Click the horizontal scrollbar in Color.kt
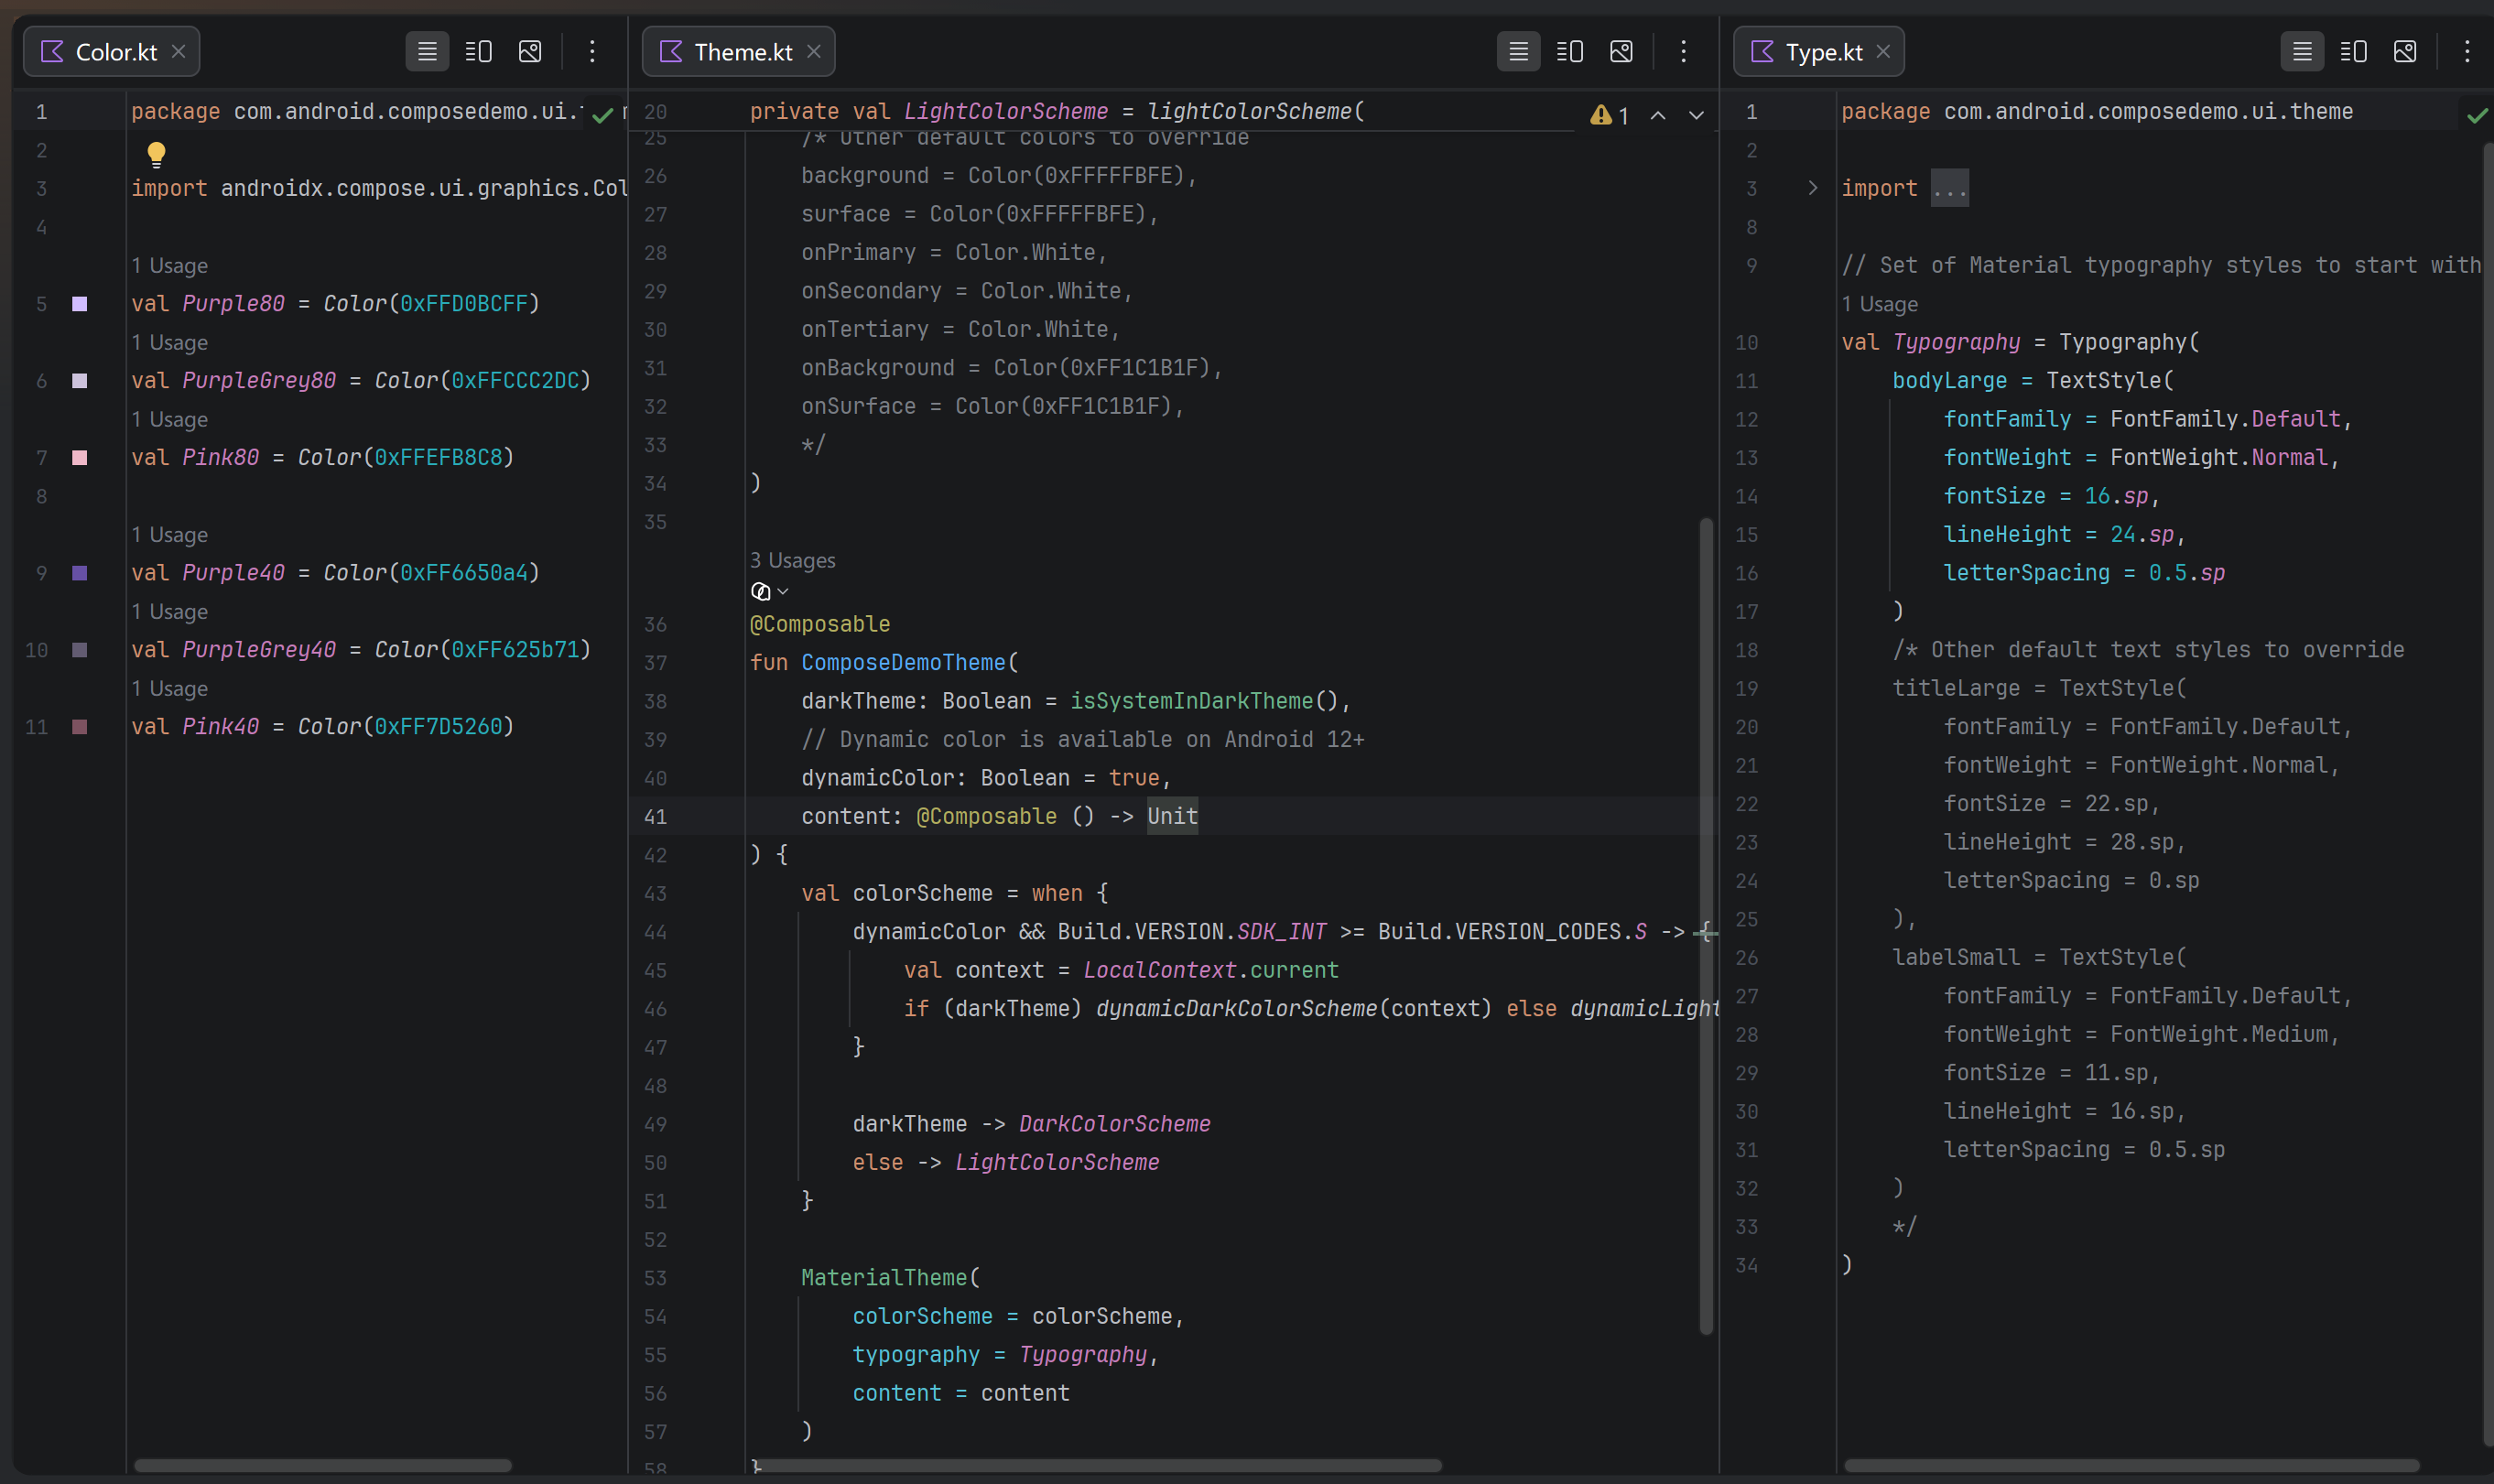The image size is (2494, 1484). 323,1465
